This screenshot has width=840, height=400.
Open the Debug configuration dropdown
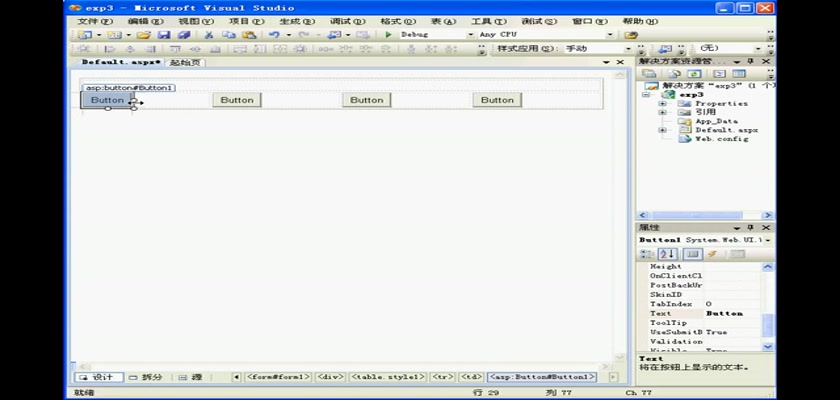[470, 34]
